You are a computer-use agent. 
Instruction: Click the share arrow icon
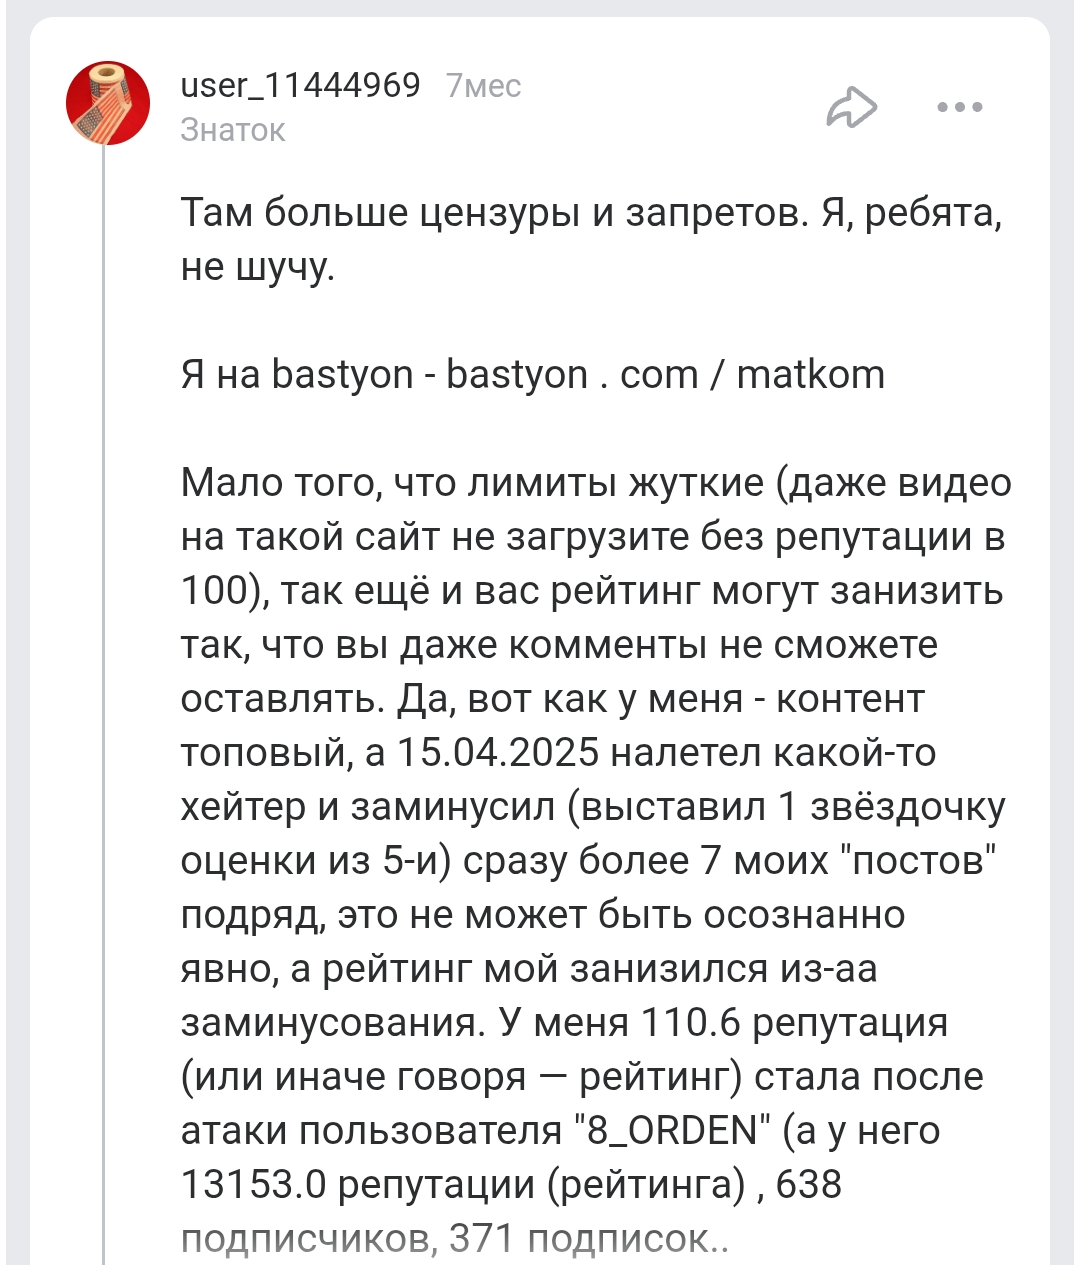pyautogui.click(x=851, y=107)
